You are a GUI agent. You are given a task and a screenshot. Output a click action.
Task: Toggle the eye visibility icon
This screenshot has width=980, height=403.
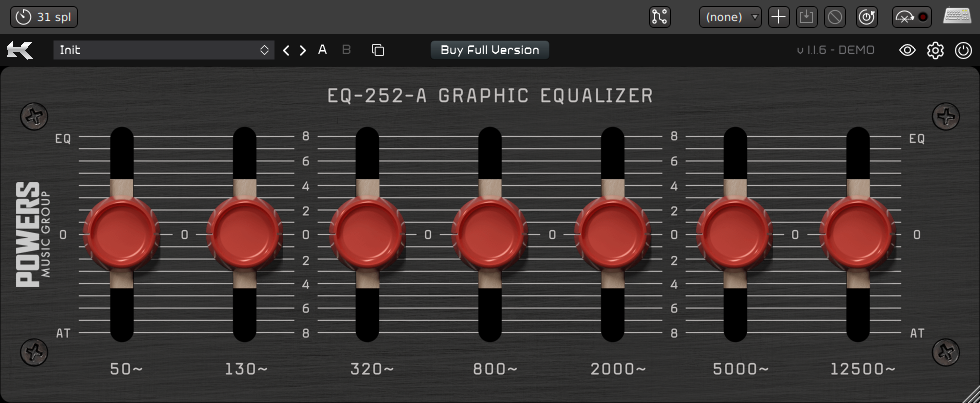coord(907,50)
